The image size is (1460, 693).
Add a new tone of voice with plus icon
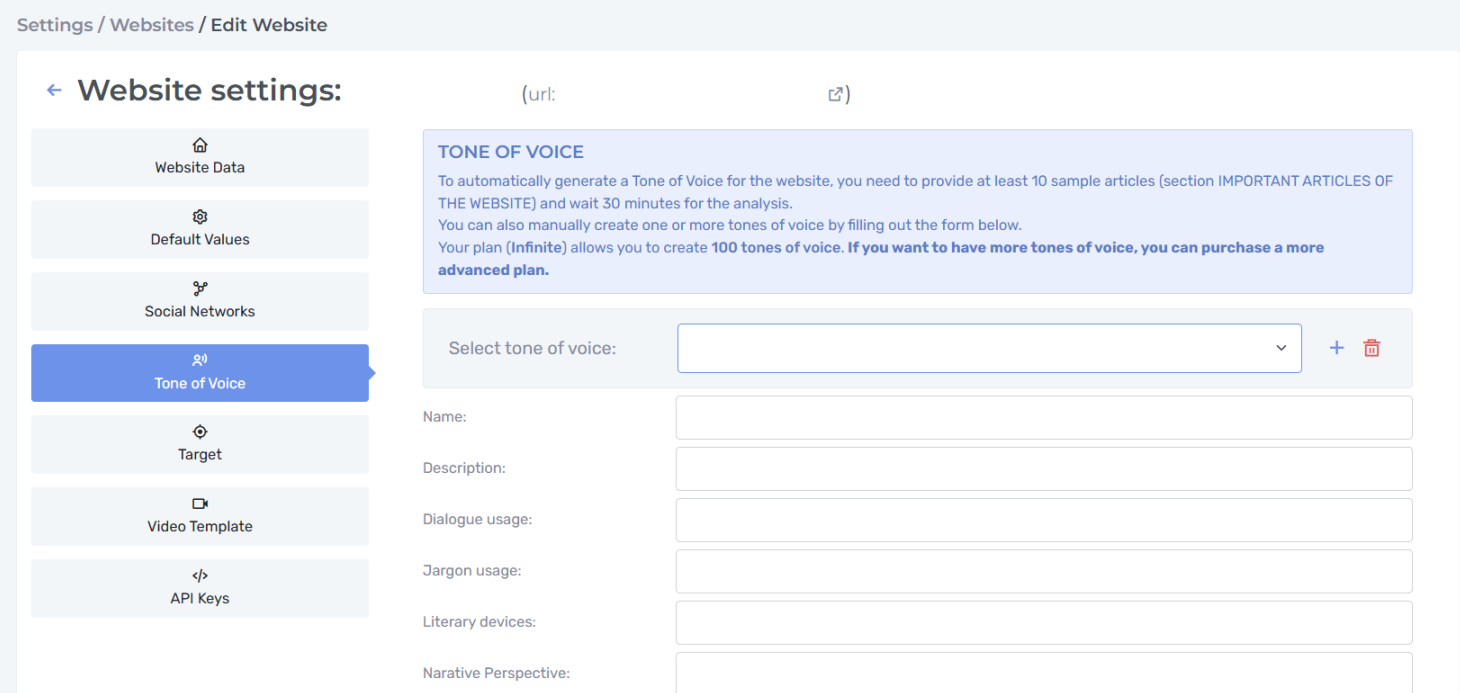(x=1336, y=348)
